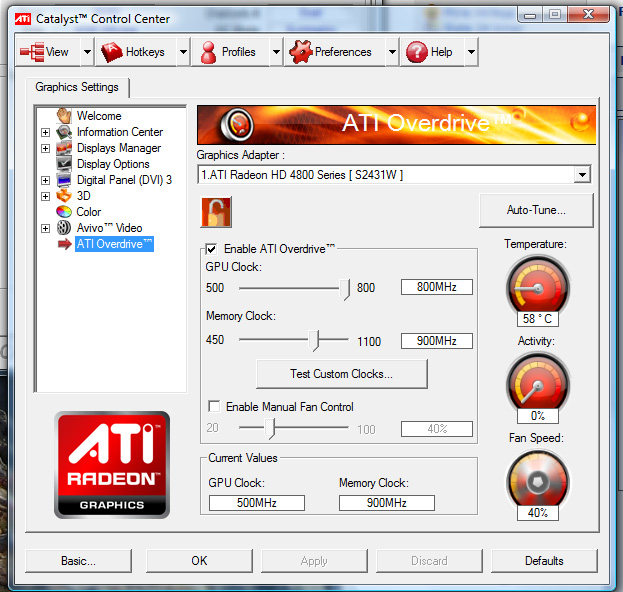The height and width of the screenshot is (592, 623).
Task: Click the Information Center icon
Action: [64, 132]
